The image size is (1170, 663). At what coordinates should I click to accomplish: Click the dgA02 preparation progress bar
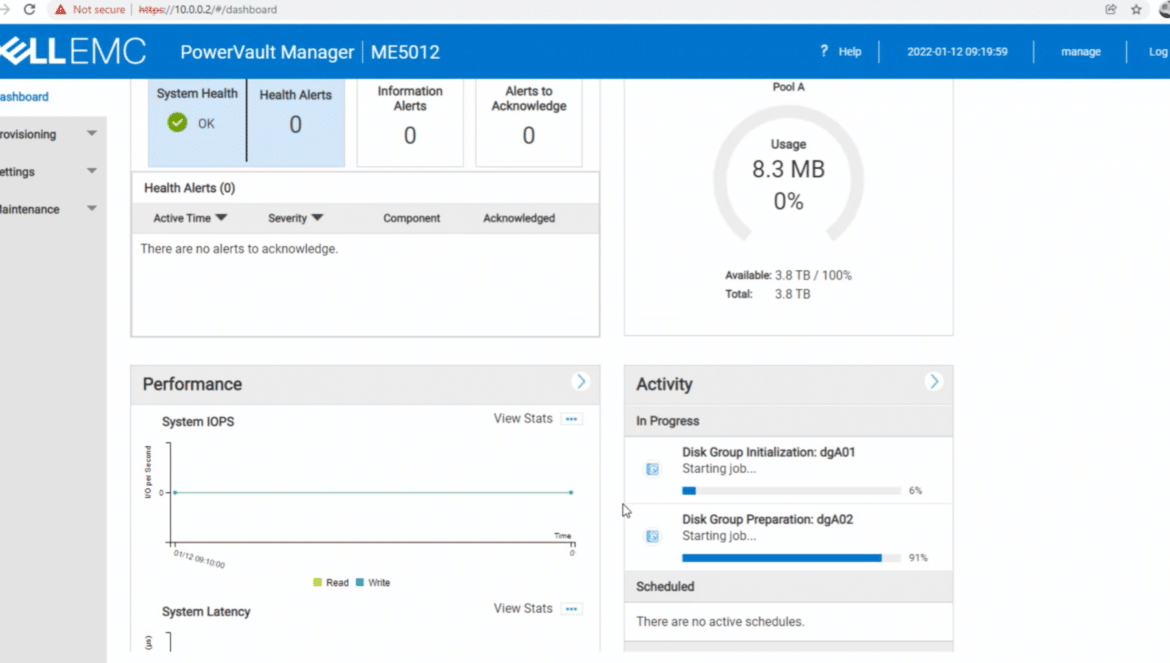tap(791, 558)
